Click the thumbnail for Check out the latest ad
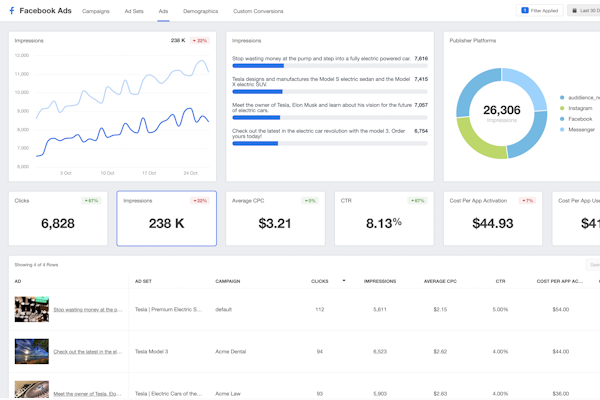600x400 pixels. tap(32, 351)
